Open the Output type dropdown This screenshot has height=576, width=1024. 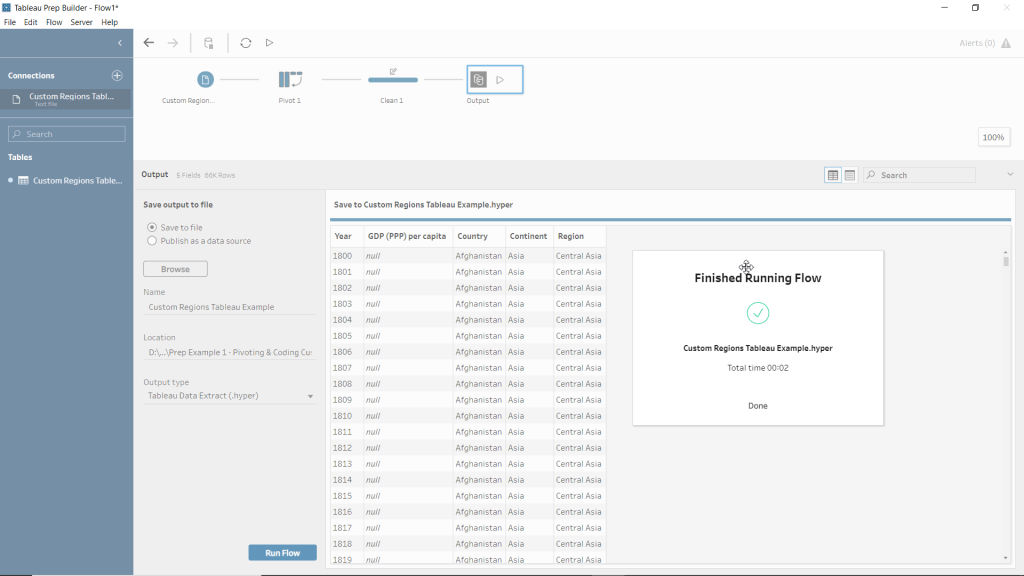(229, 396)
